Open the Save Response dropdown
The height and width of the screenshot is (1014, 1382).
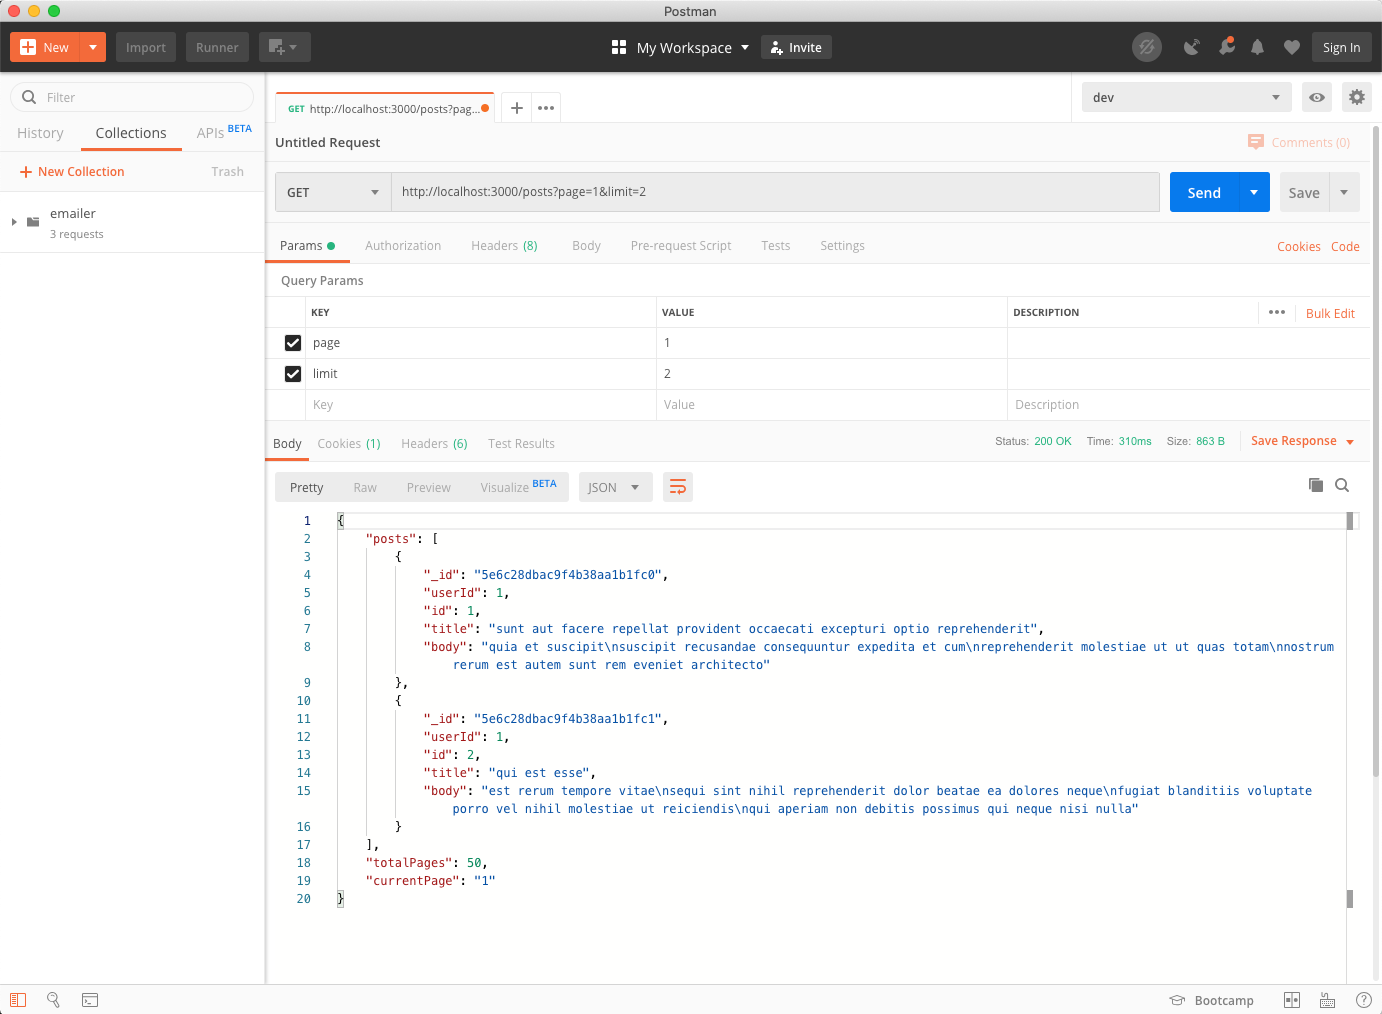tap(1302, 441)
